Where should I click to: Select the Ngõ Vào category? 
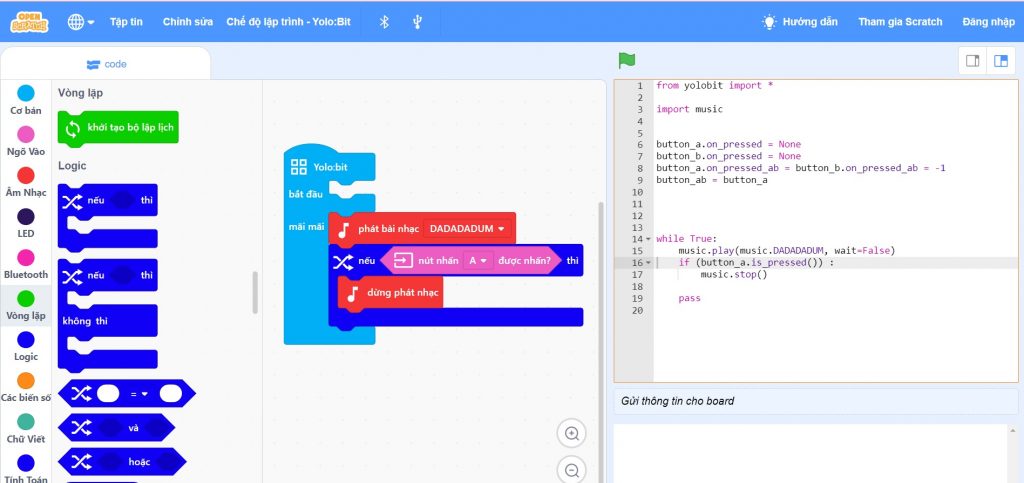click(25, 142)
